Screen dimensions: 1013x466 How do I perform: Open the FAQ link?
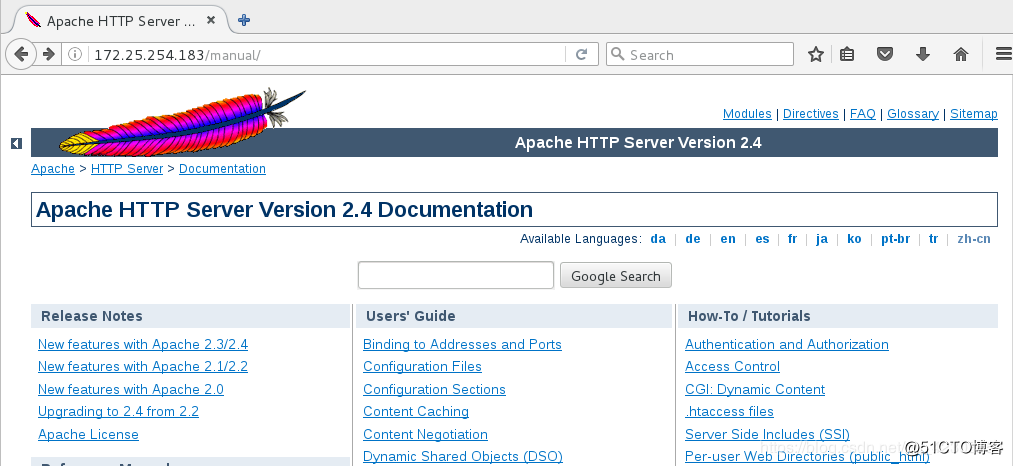pos(862,114)
